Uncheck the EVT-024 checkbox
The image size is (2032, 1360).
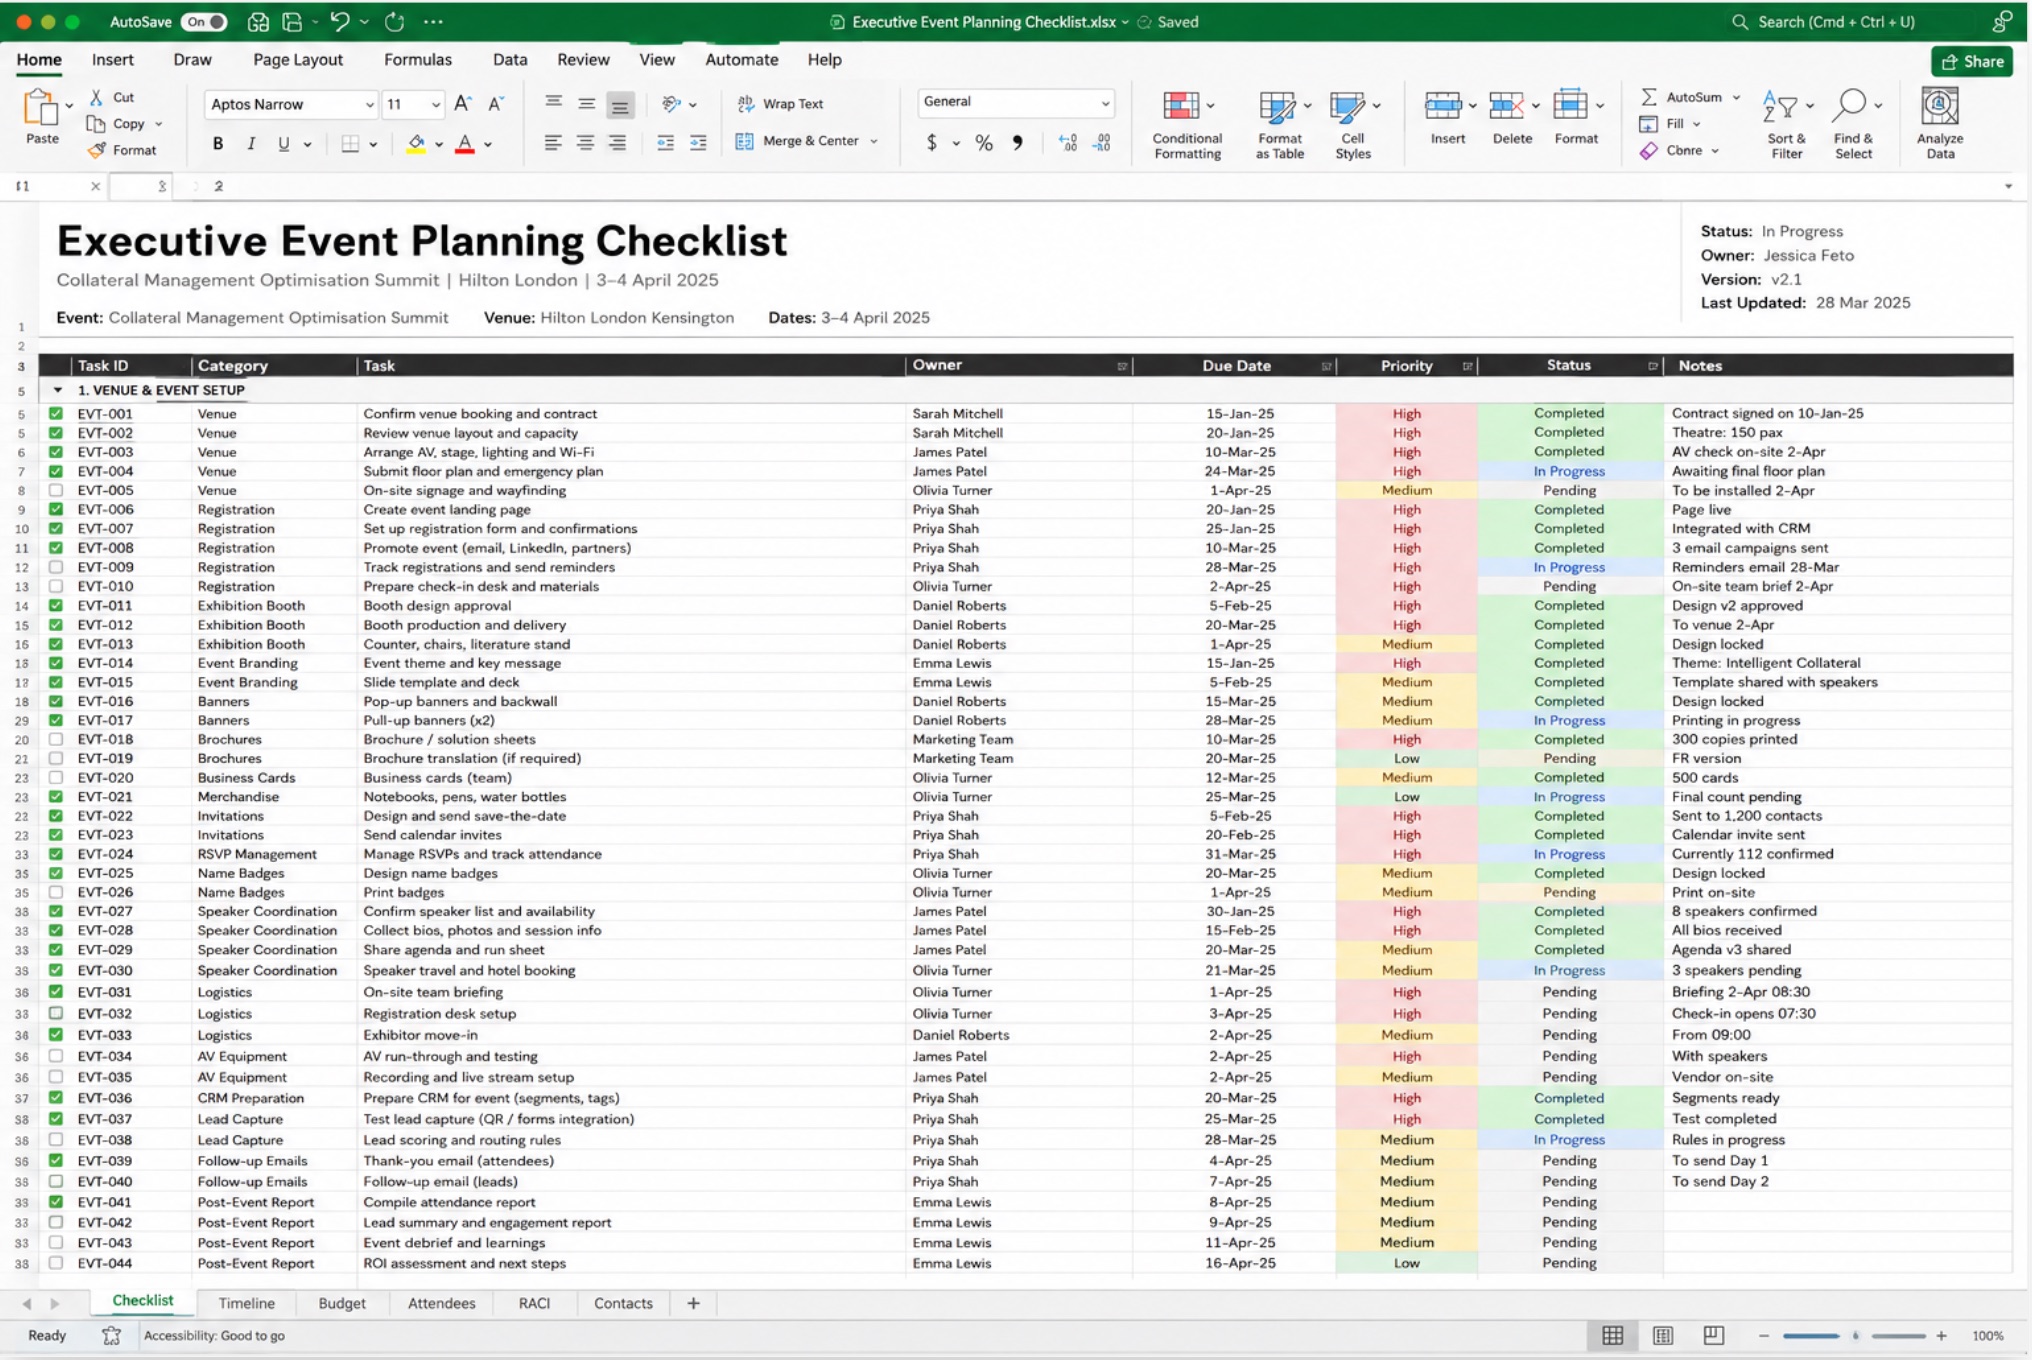point(56,854)
